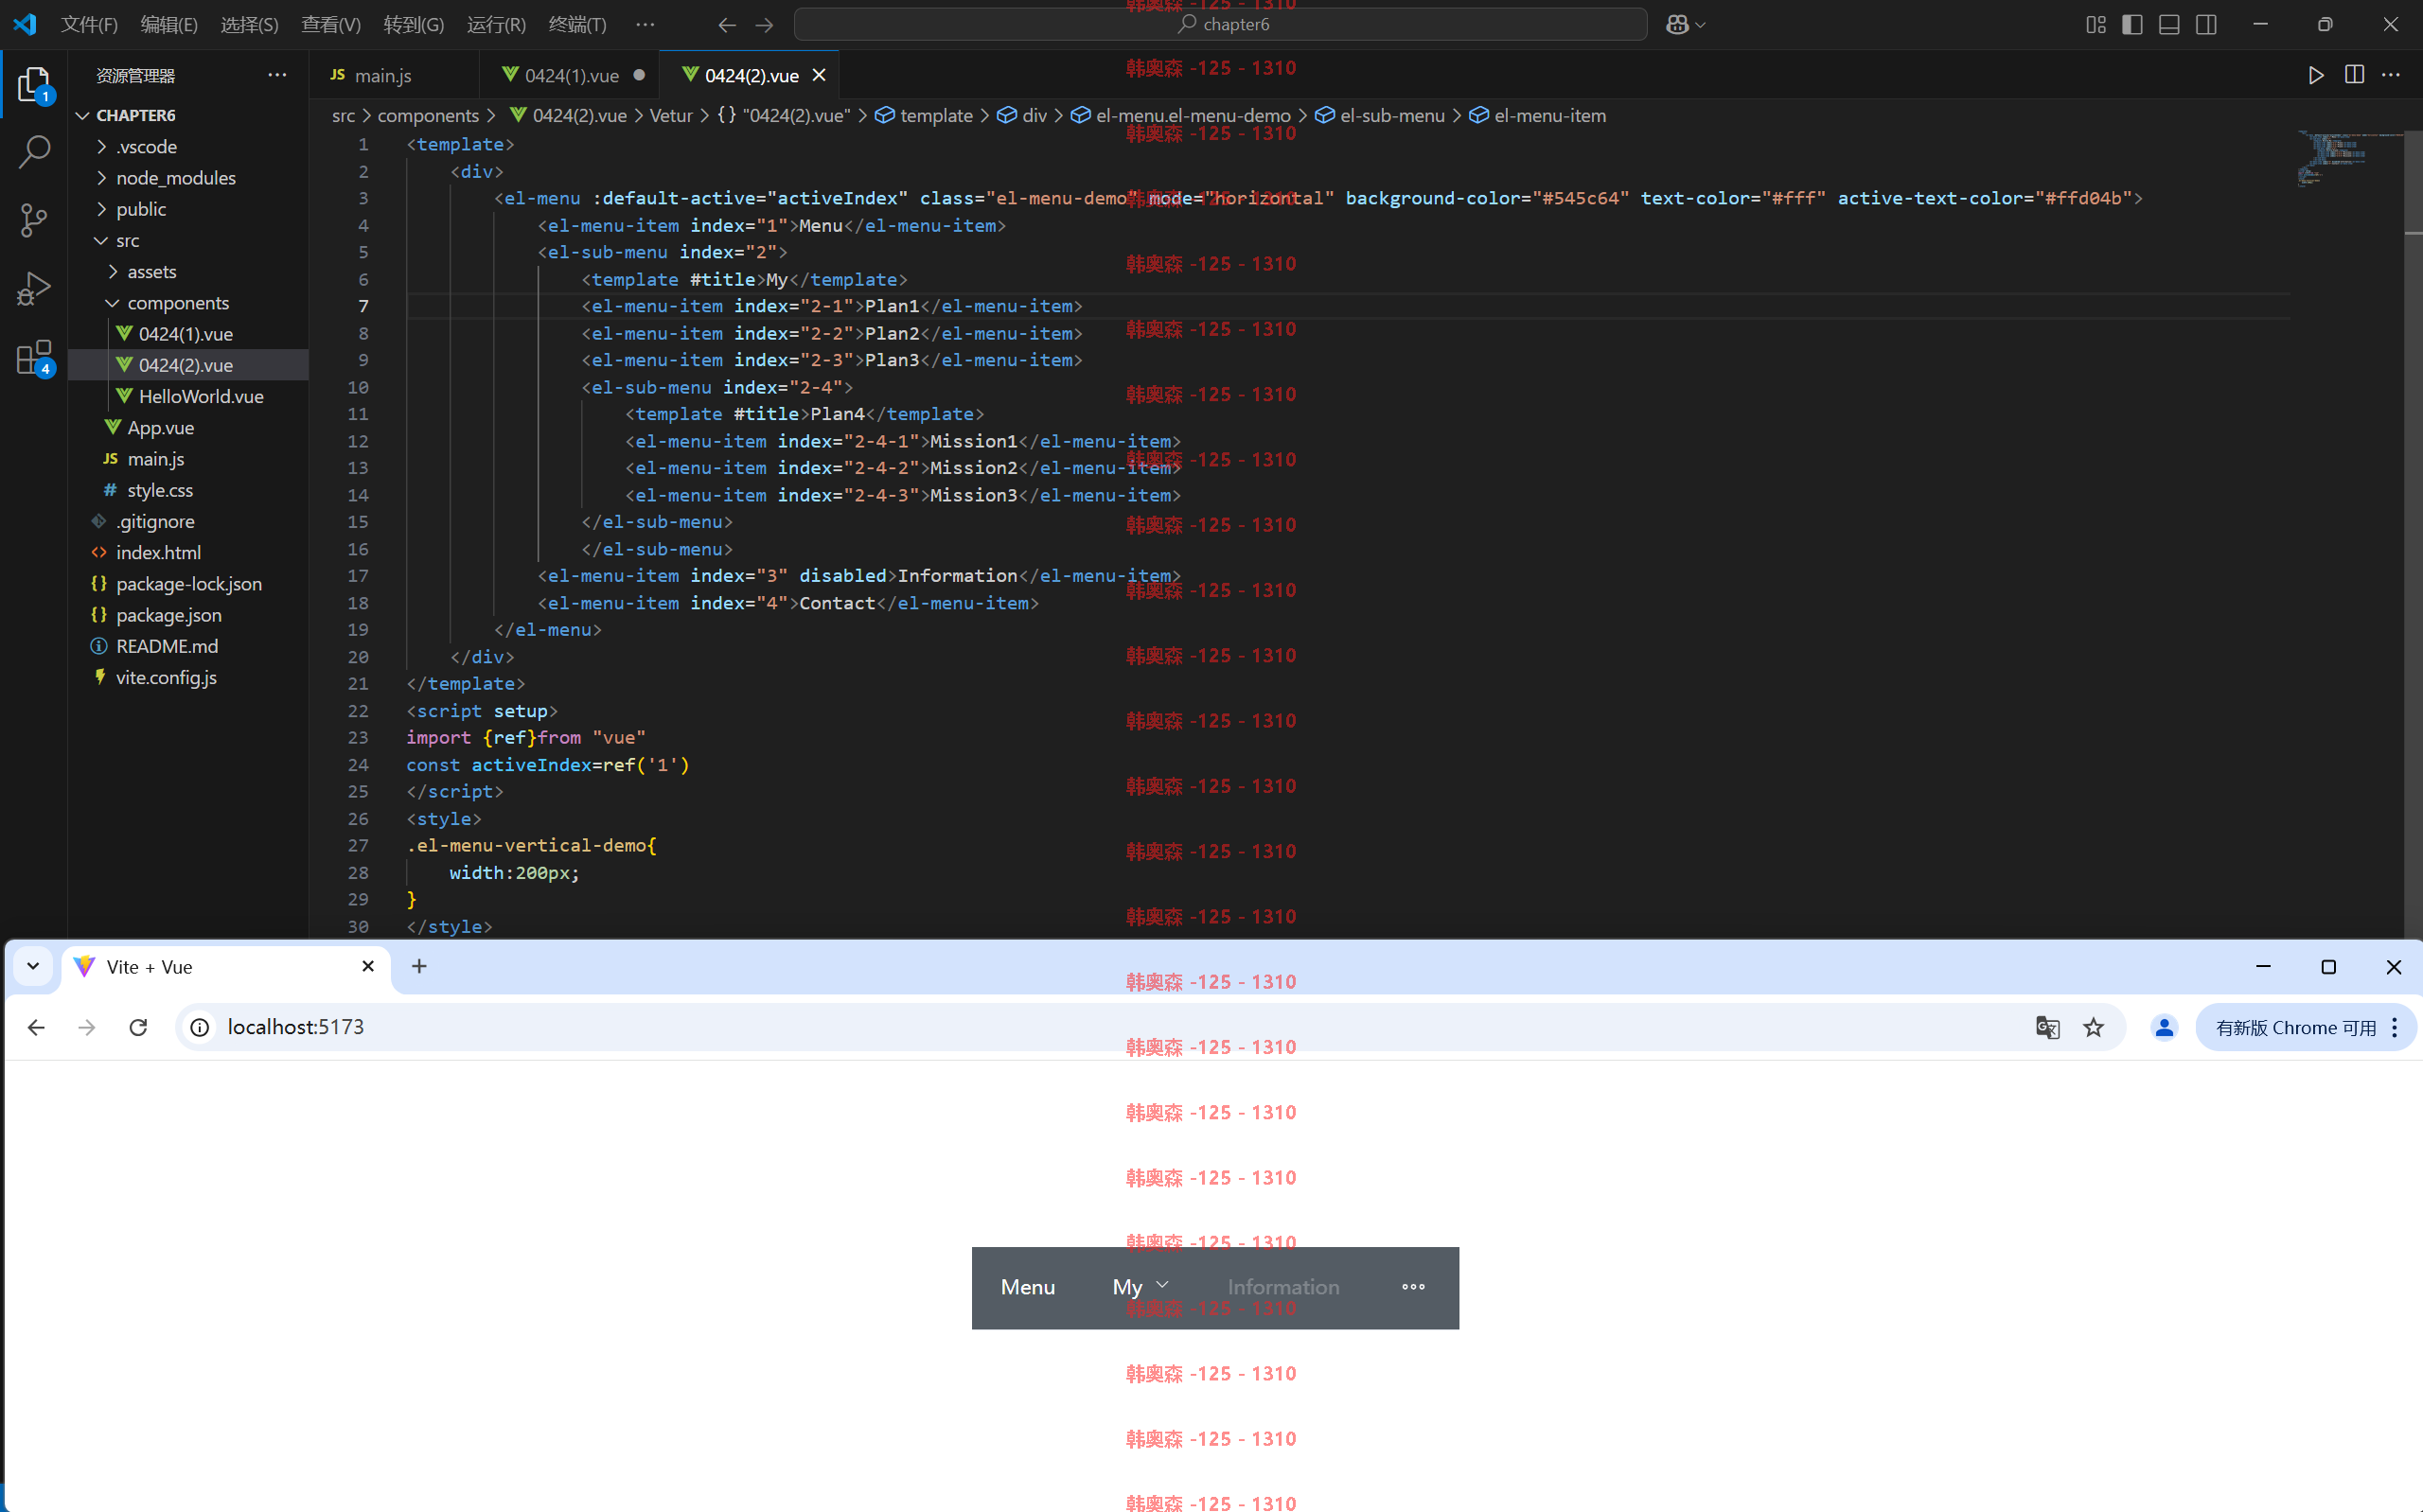This screenshot has width=2423, height=1512.
Task: Open Chrome profile avatar
Action: coord(2164,1027)
